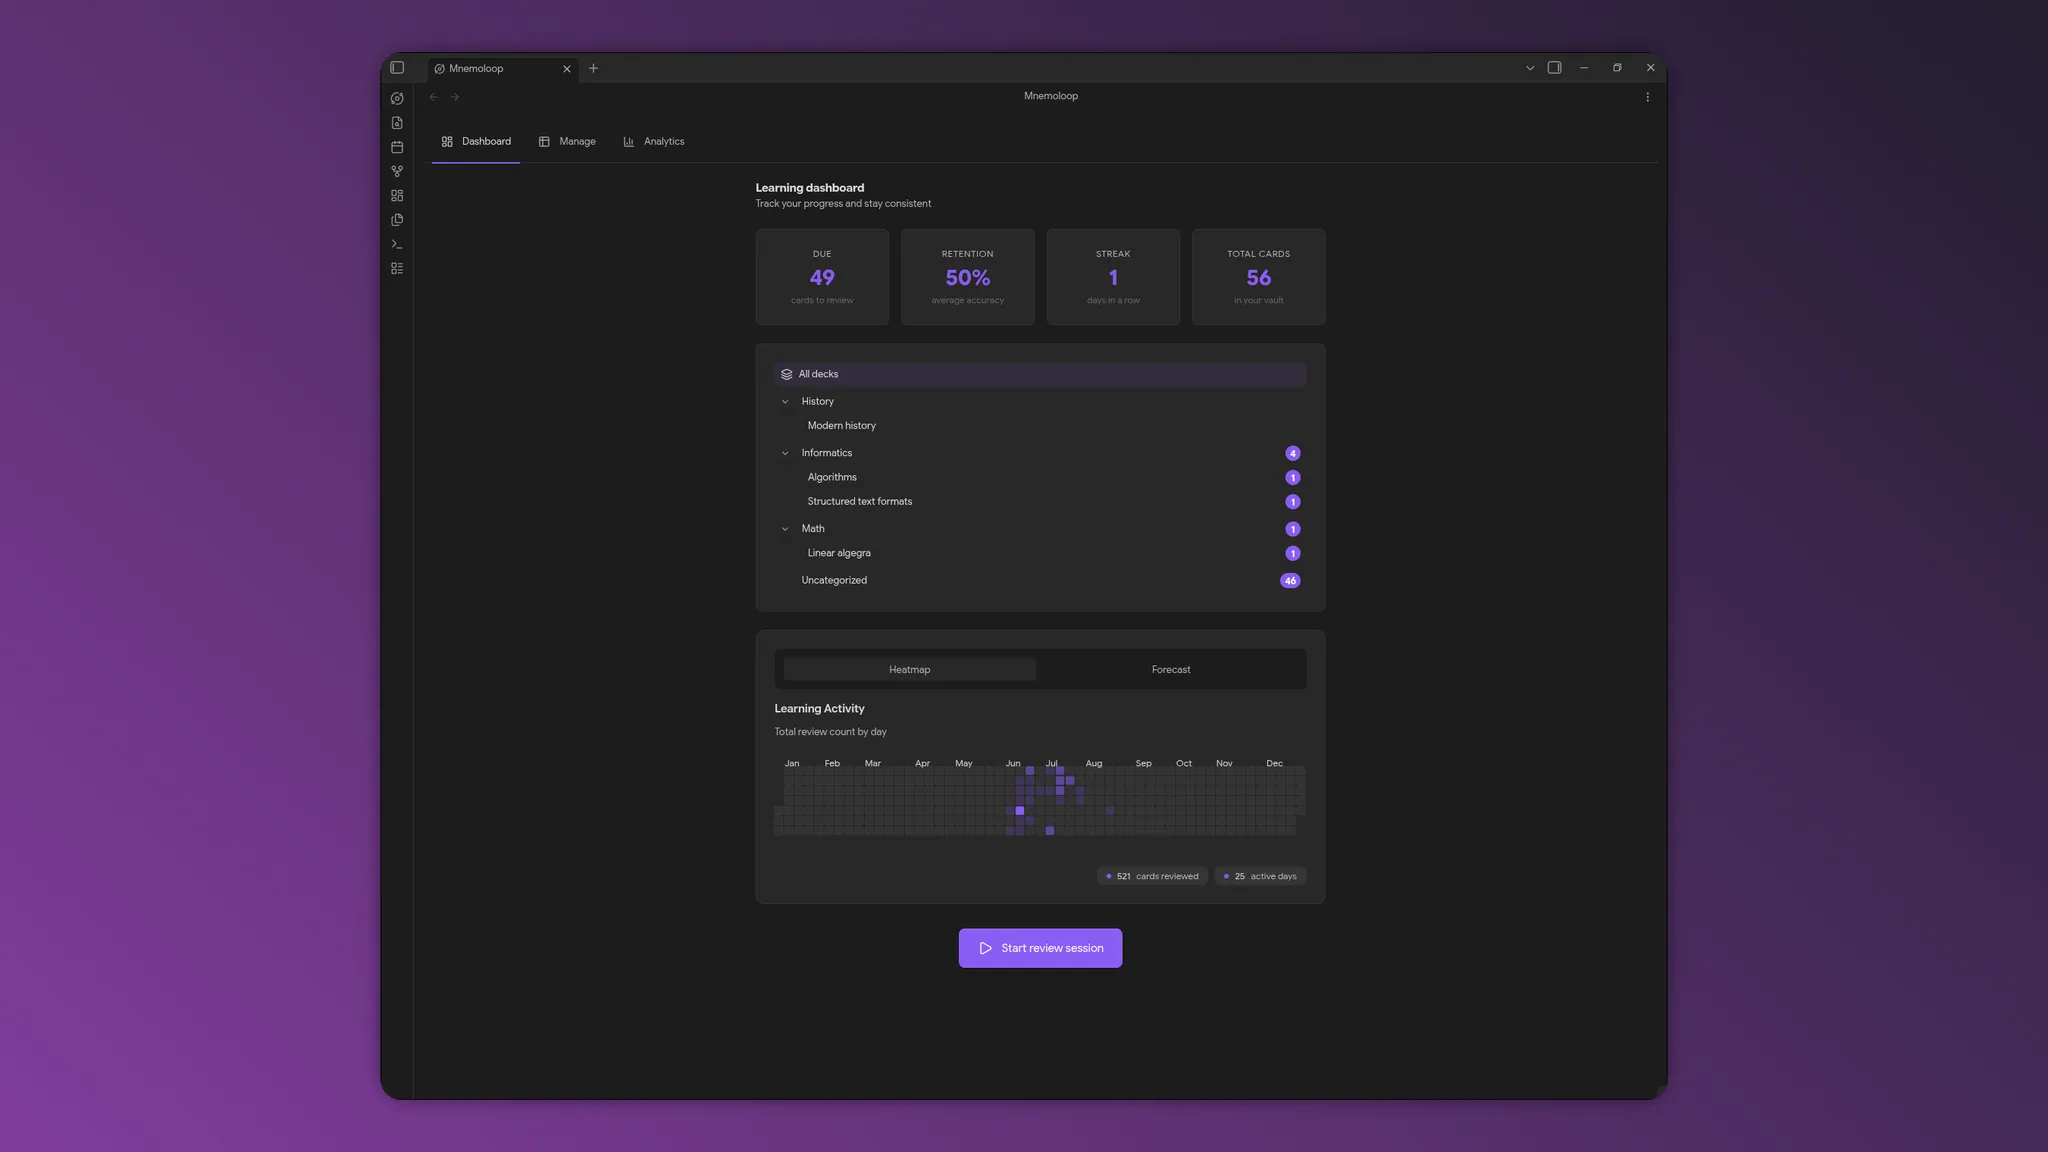Open Mnemoloop from the ribbon icon
2048x1152 pixels.
(397, 98)
